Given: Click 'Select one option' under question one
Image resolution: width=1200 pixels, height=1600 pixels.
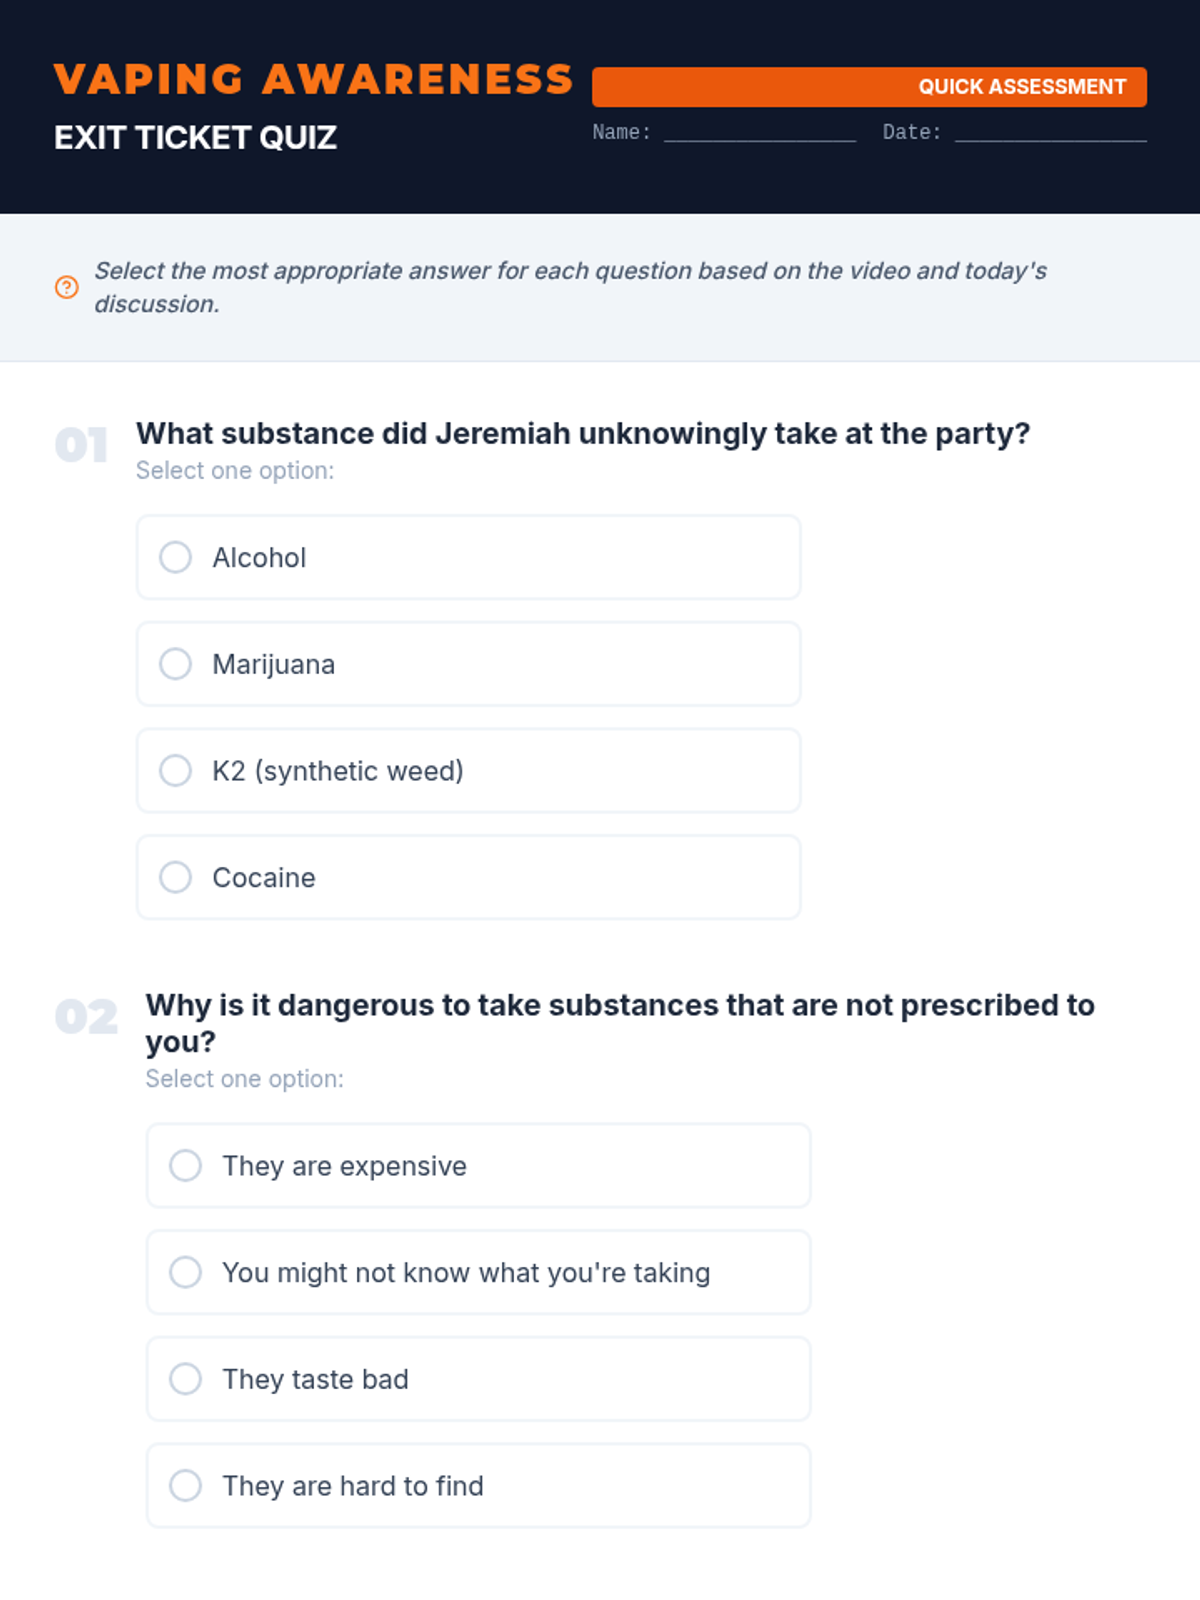Looking at the screenshot, I should coord(235,471).
